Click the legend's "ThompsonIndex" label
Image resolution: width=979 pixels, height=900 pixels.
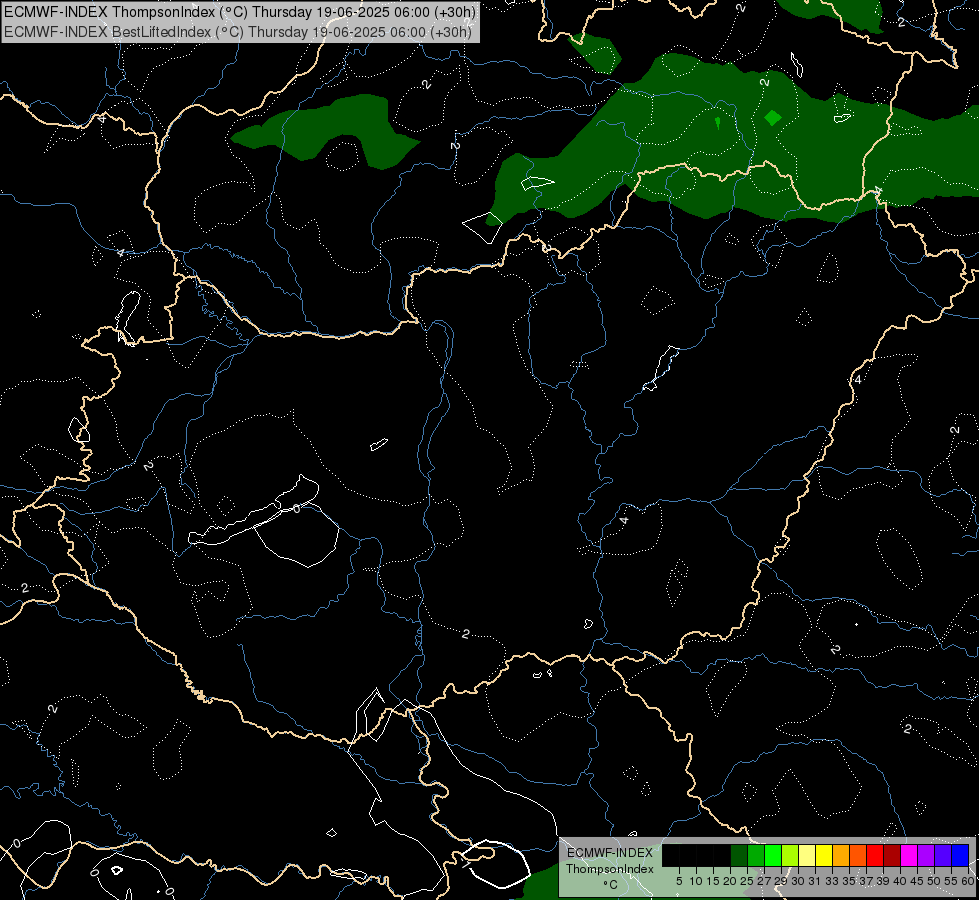(610, 869)
